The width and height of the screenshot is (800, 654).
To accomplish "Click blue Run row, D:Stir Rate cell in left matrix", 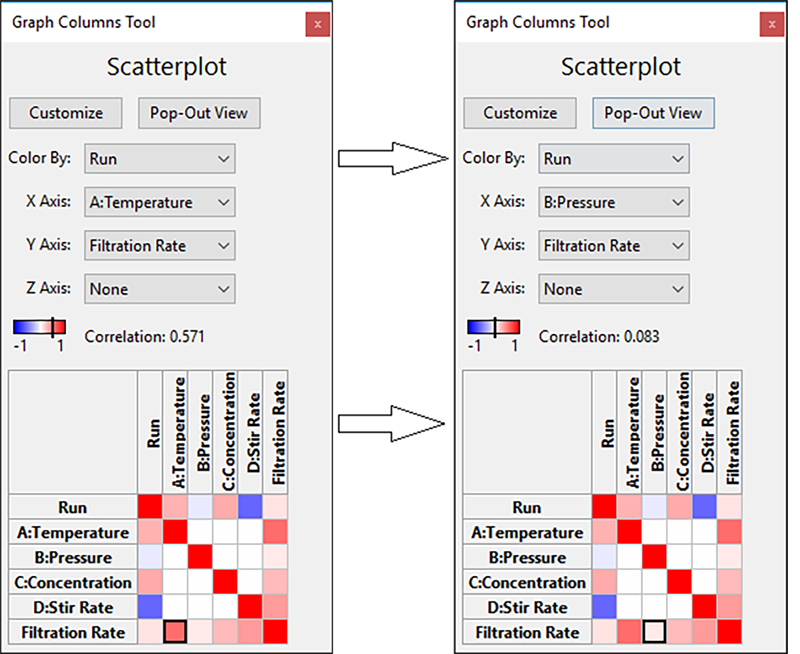I will pyautogui.click(x=250, y=507).
